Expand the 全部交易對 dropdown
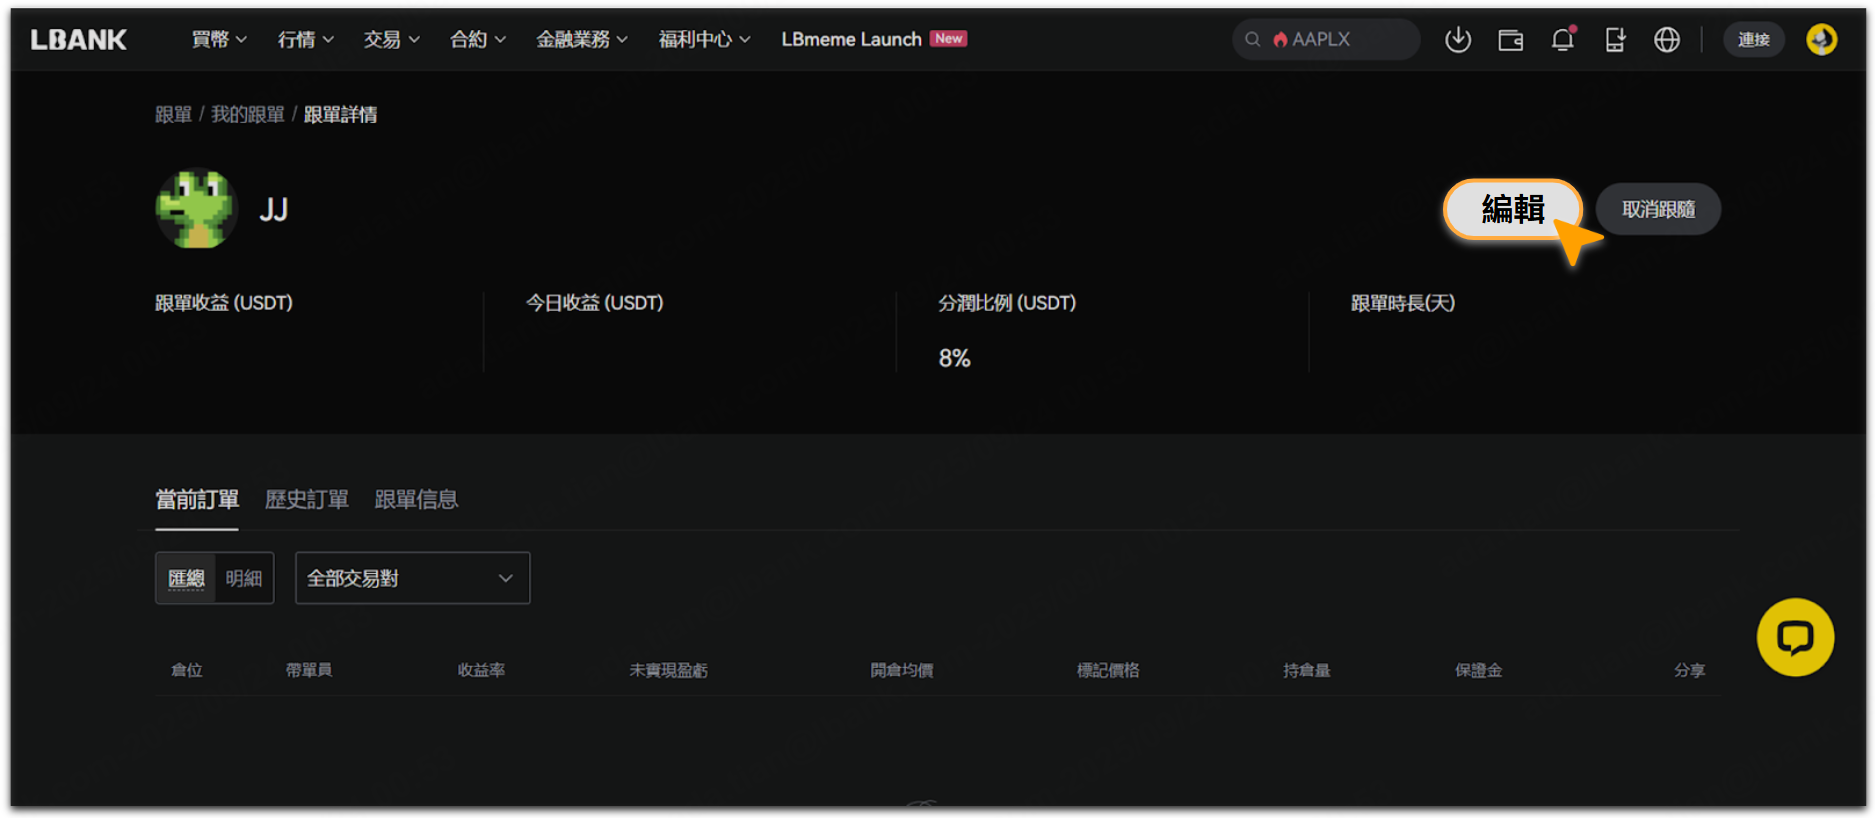 [412, 578]
